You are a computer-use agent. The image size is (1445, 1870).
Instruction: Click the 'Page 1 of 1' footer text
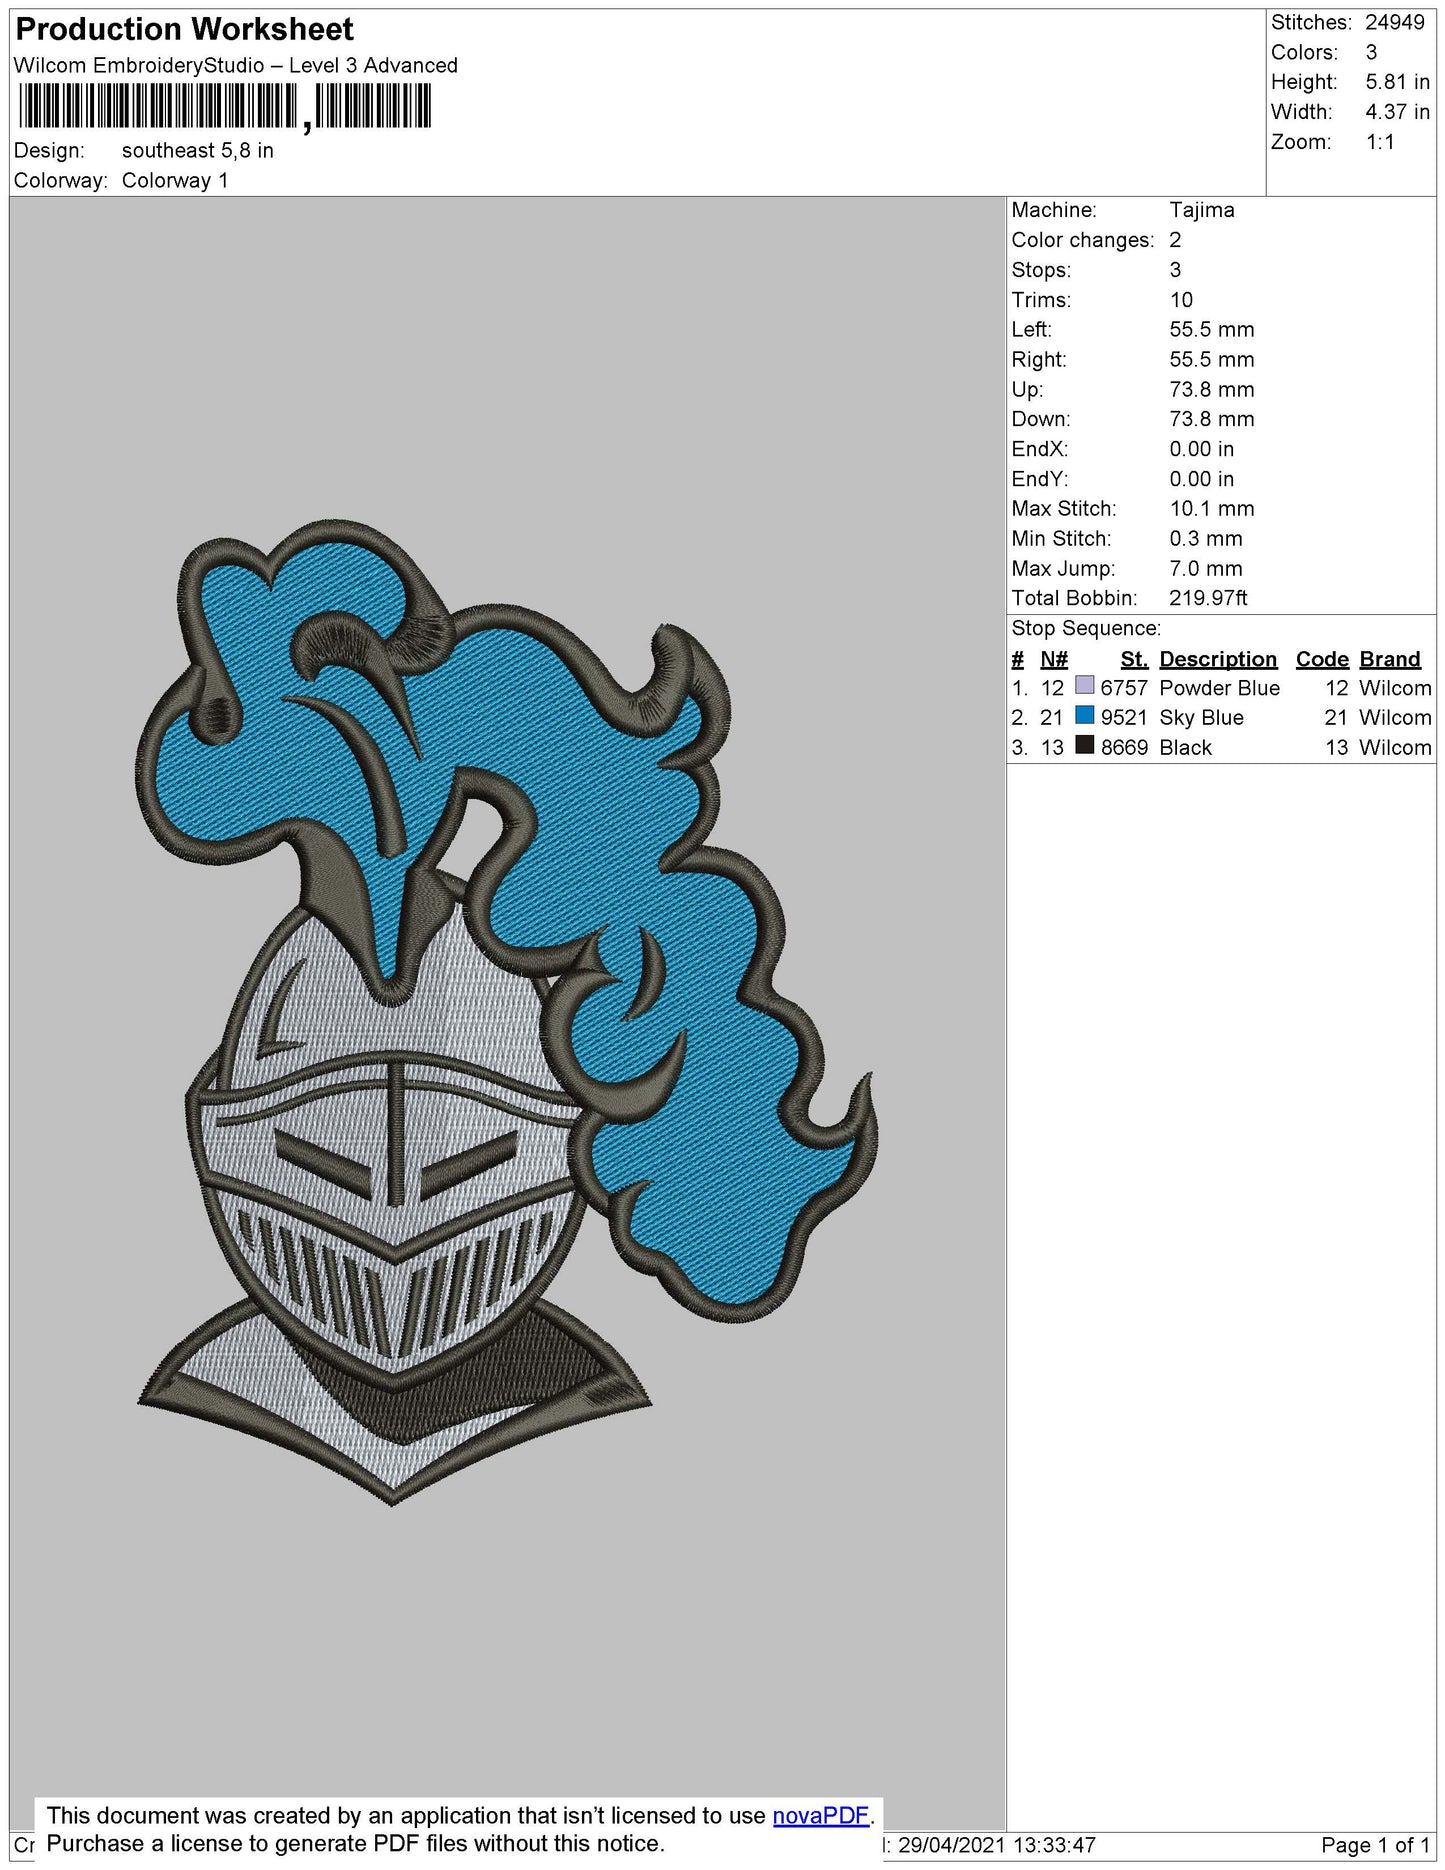coord(1375,1845)
